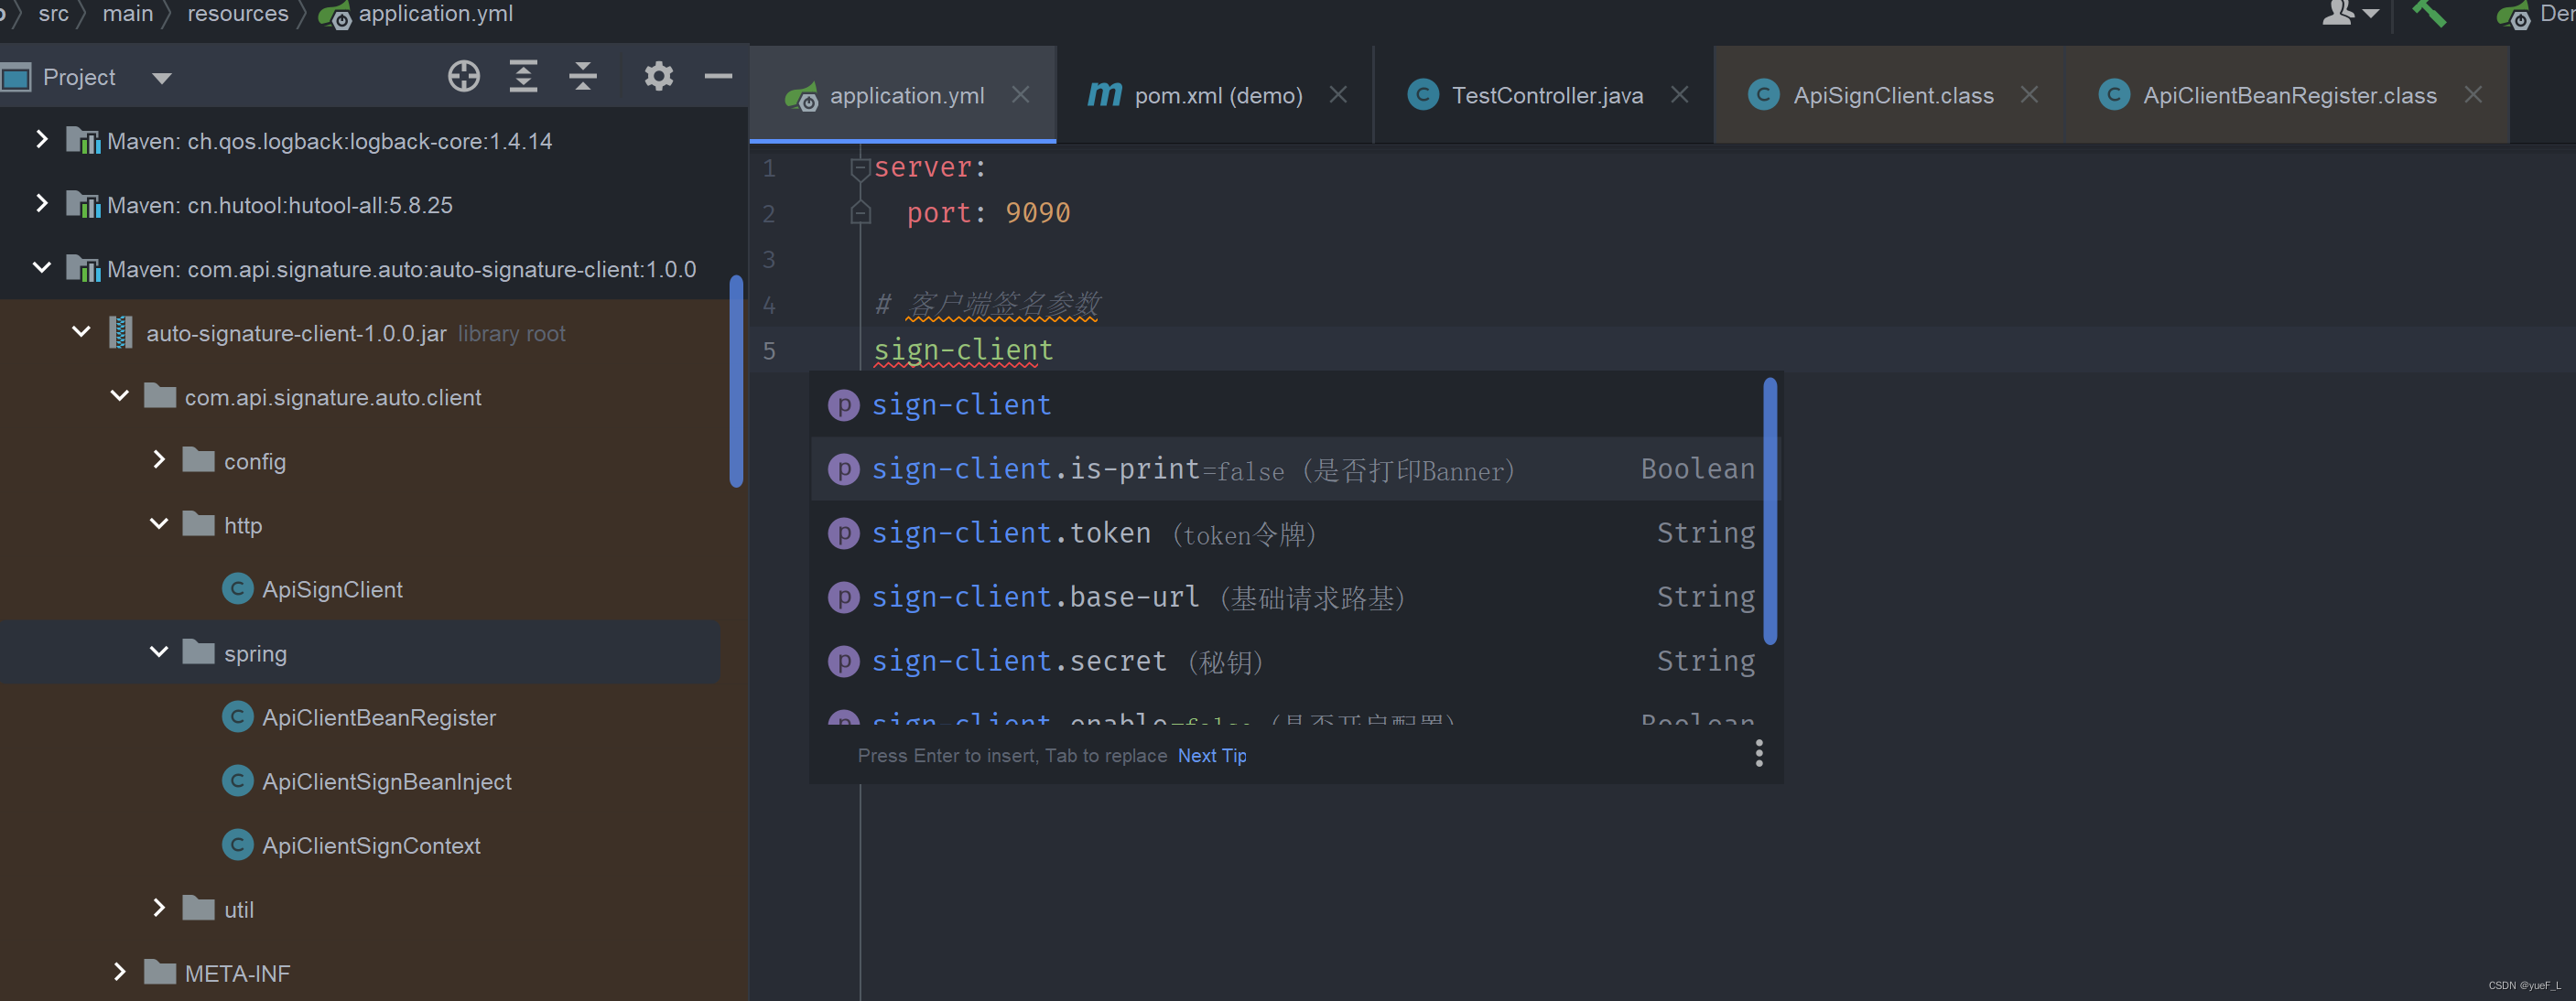Expand the config folder in the tree
2576x1001 pixels.
pyautogui.click(x=159, y=459)
